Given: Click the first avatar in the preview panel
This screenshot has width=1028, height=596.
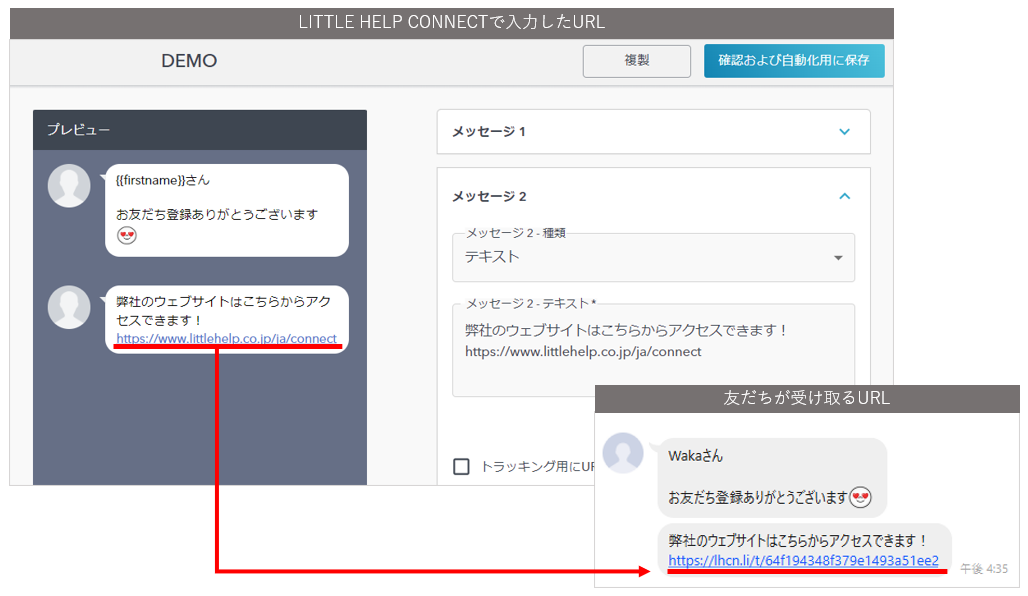Looking at the screenshot, I should pos(69,186).
